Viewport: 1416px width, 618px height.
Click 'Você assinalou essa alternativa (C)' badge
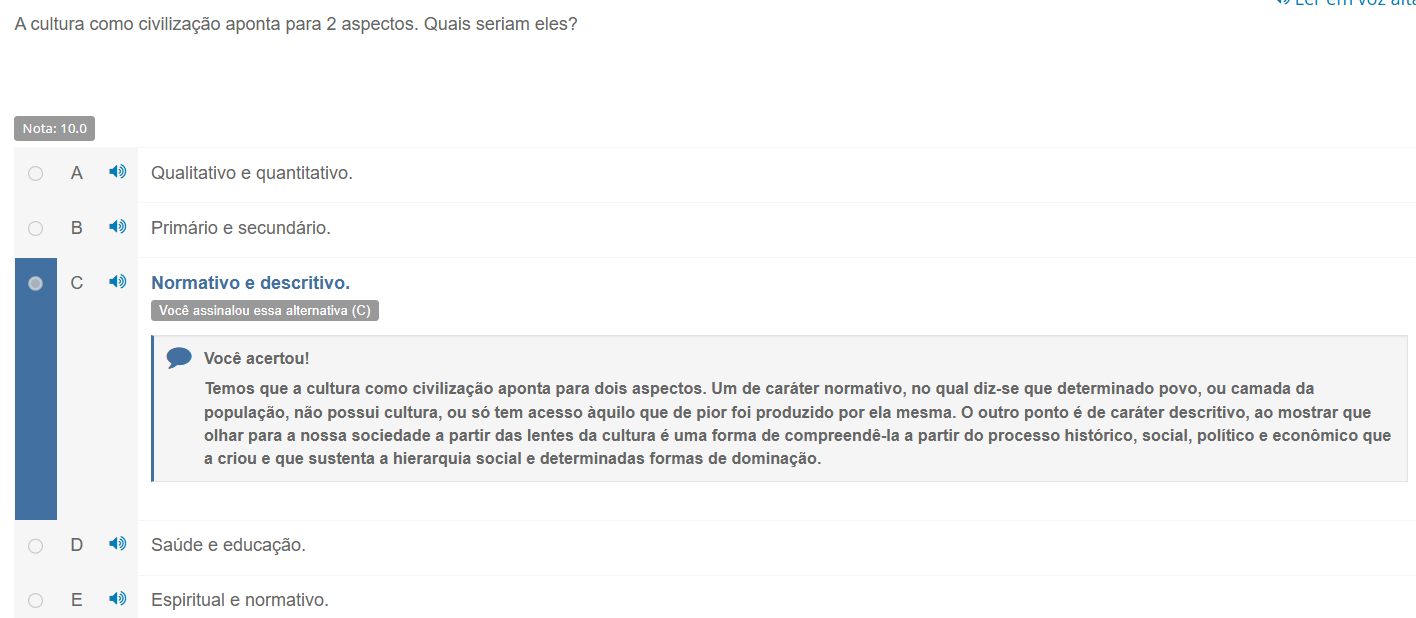pyautogui.click(x=265, y=311)
